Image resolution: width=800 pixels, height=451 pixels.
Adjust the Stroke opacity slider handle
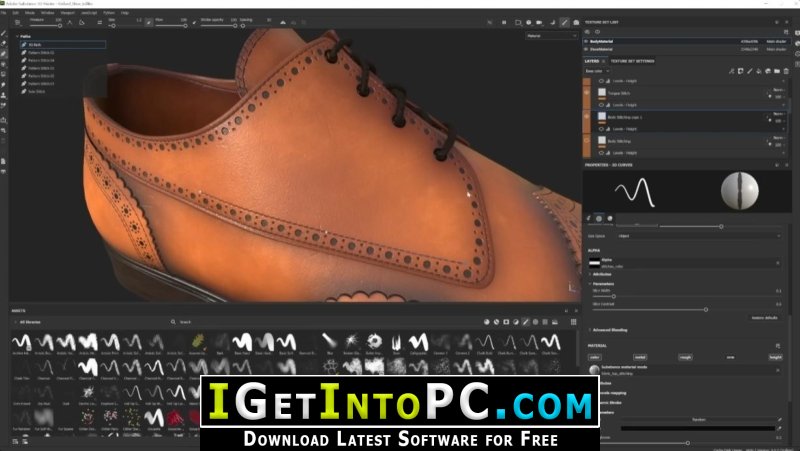tap(235, 26)
